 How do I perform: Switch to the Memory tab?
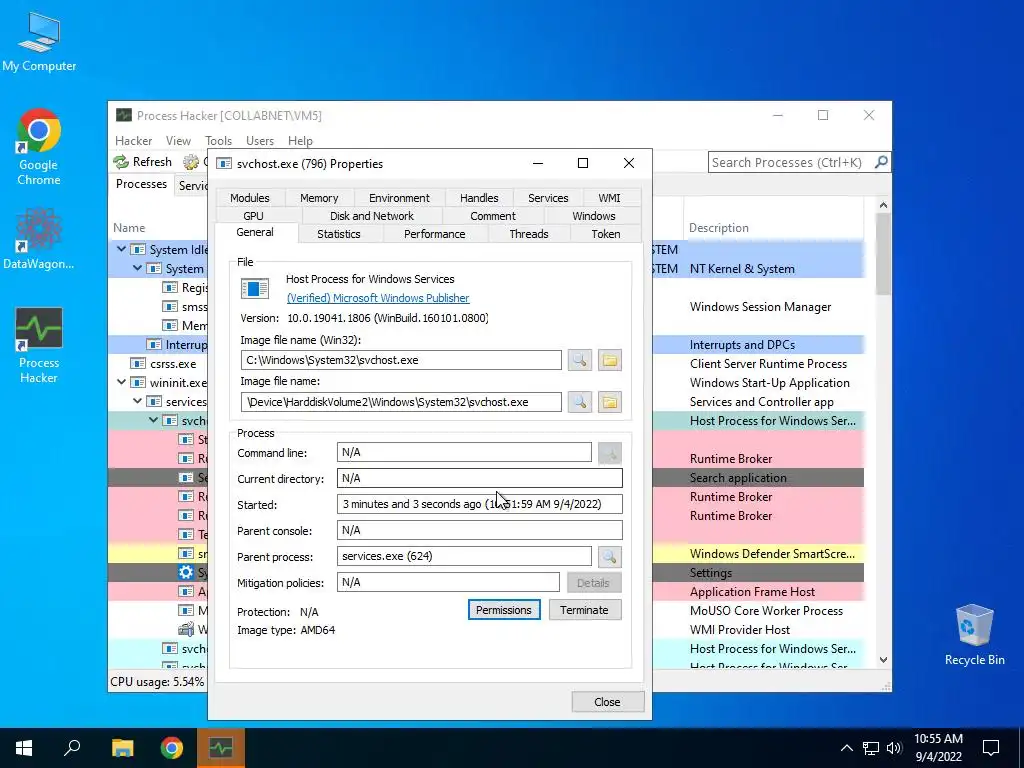[x=319, y=198]
